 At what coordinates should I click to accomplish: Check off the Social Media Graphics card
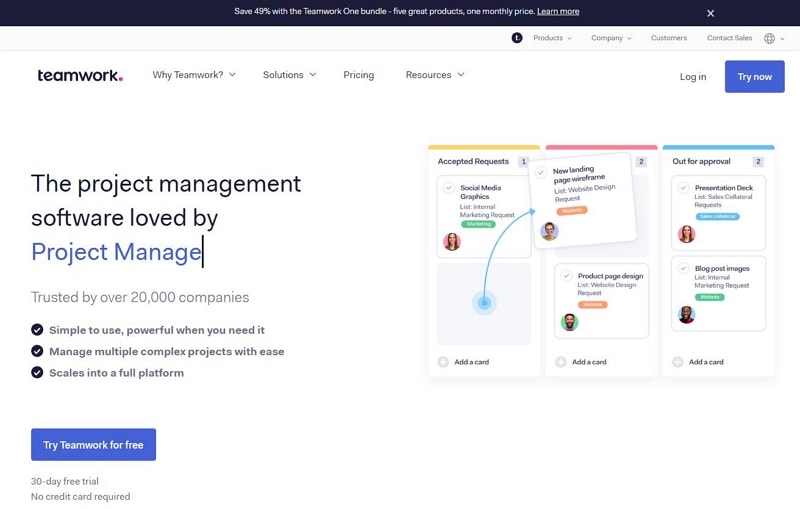[448, 188]
